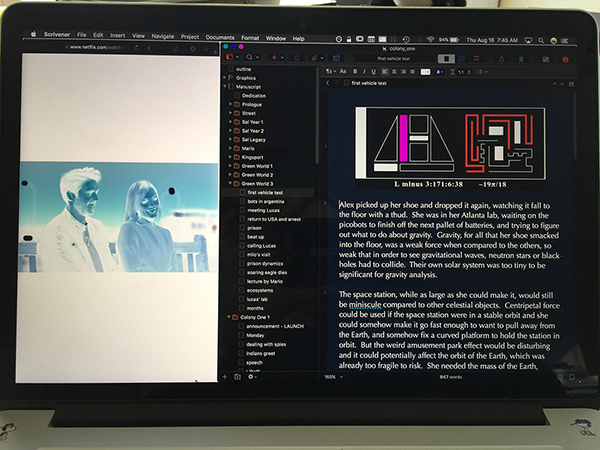Click the add-folder icon in binder footer
600x450 pixels.
click(x=237, y=377)
